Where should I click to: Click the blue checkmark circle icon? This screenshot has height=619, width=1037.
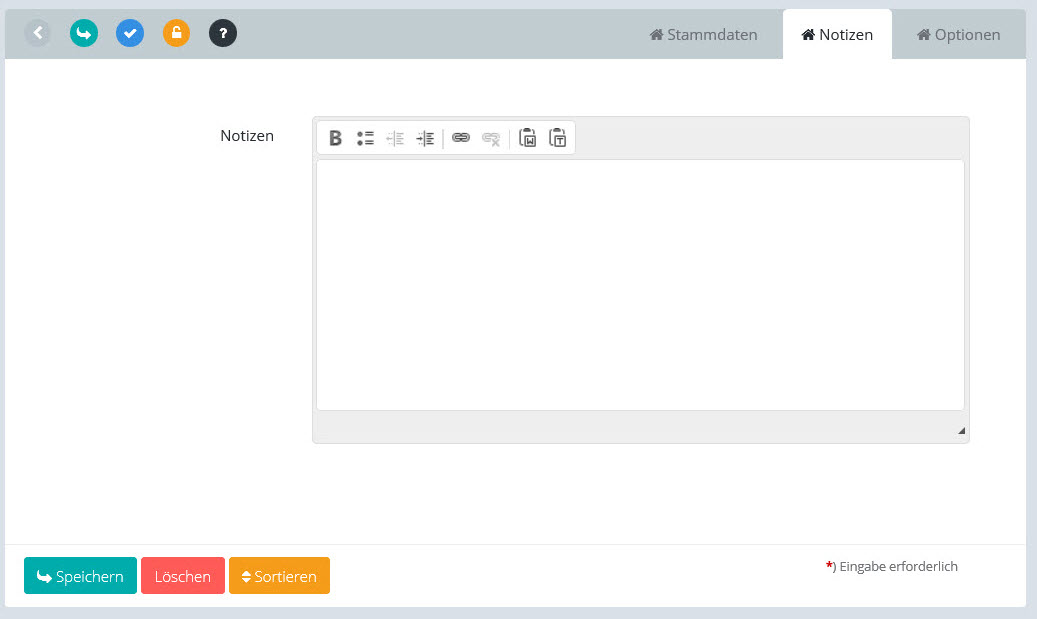[x=130, y=33]
